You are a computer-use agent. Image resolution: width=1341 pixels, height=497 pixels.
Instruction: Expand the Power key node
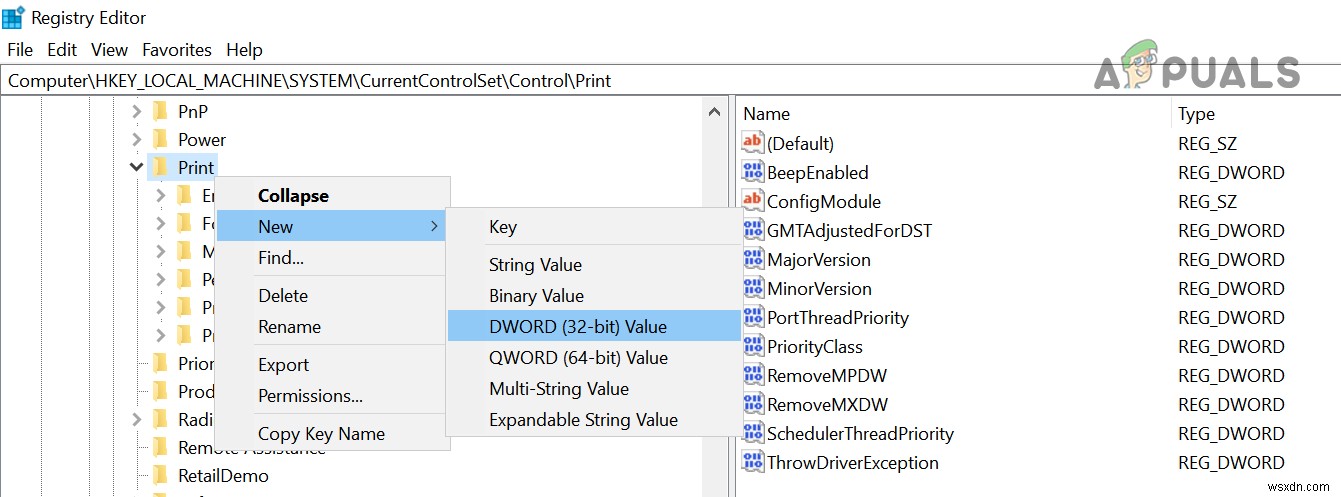coord(137,139)
